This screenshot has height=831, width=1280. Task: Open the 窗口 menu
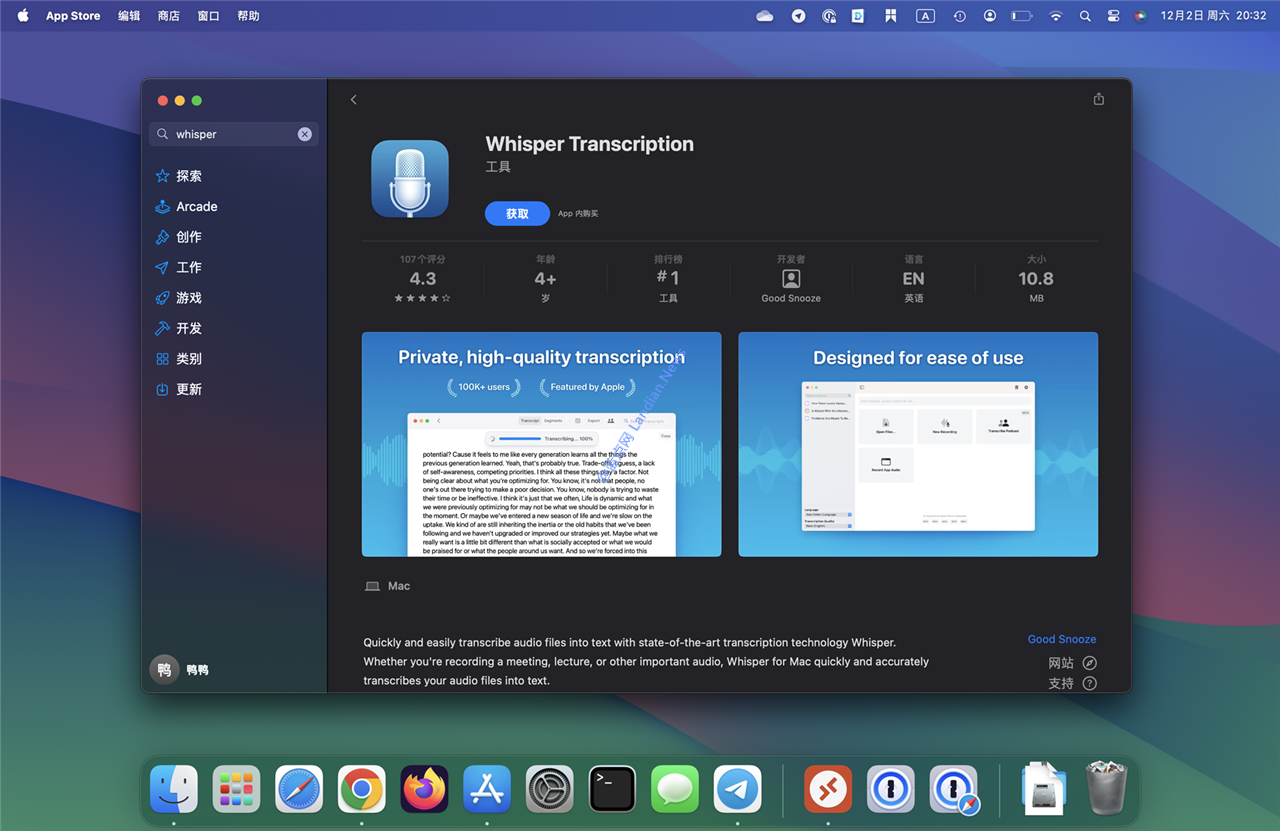pos(208,16)
